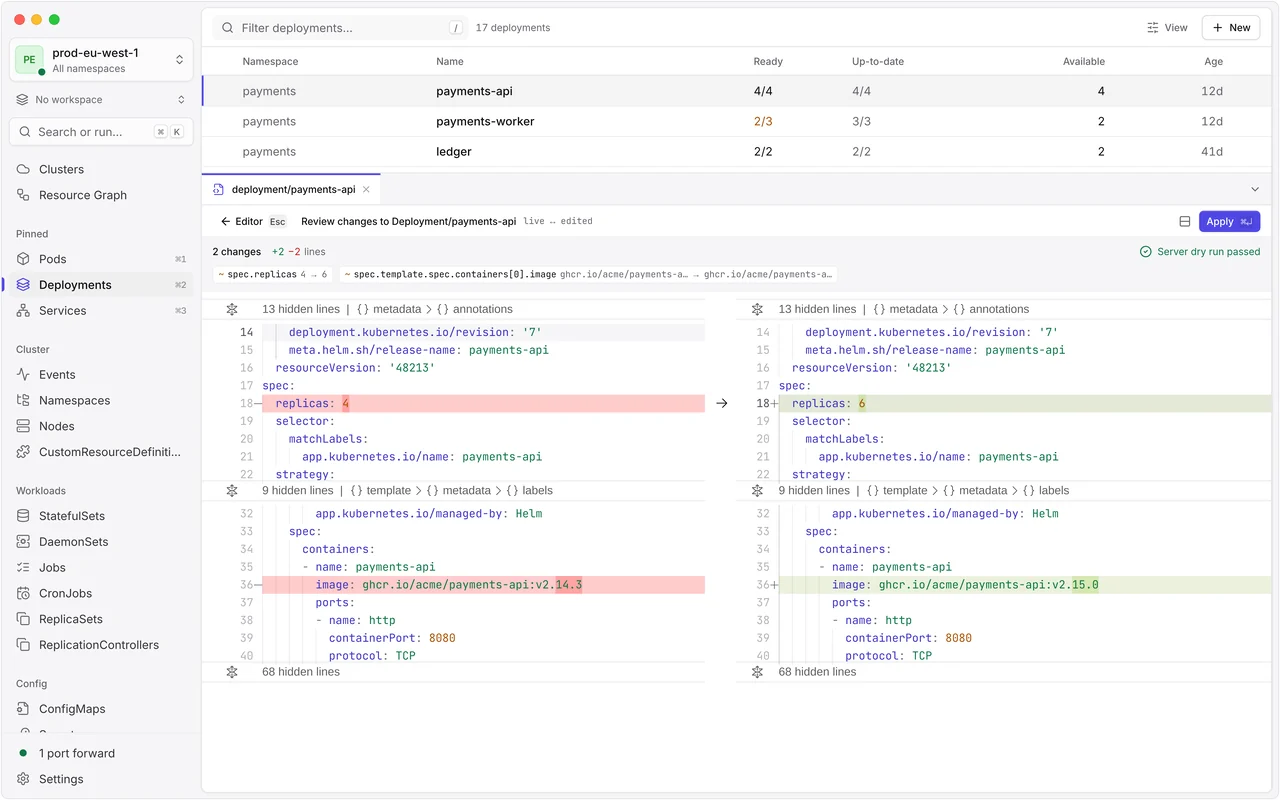Select the Pods cube icon
Viewport: 1280px width, 800px height.
point(23,259)
